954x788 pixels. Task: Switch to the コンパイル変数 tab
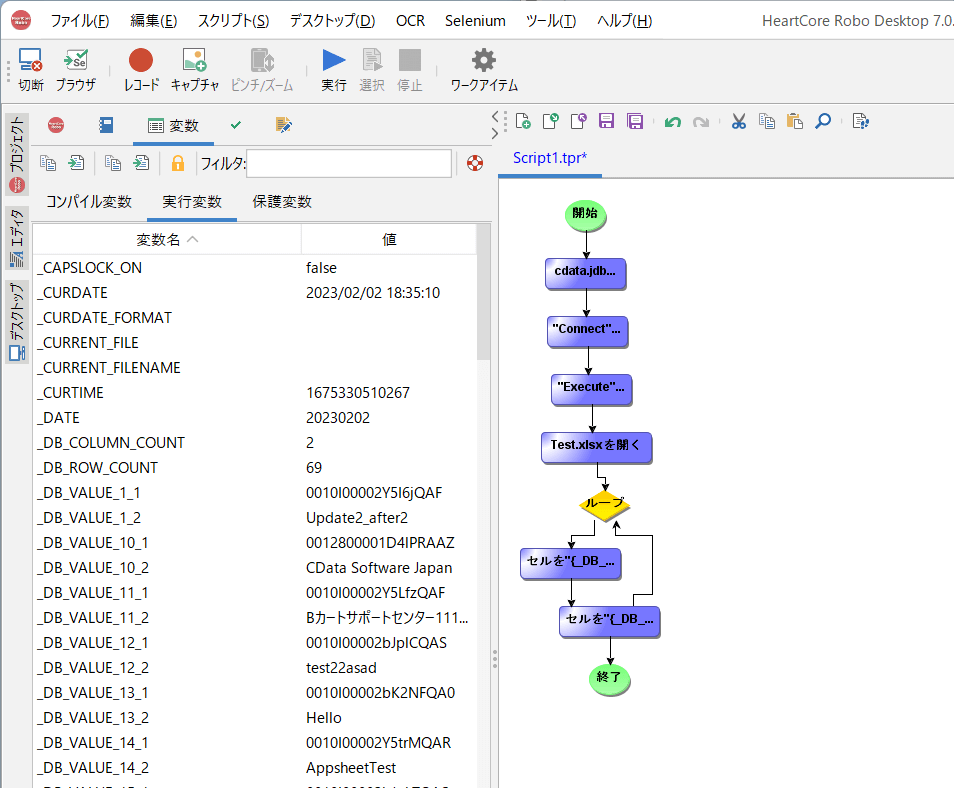click(x=89, y=202)
